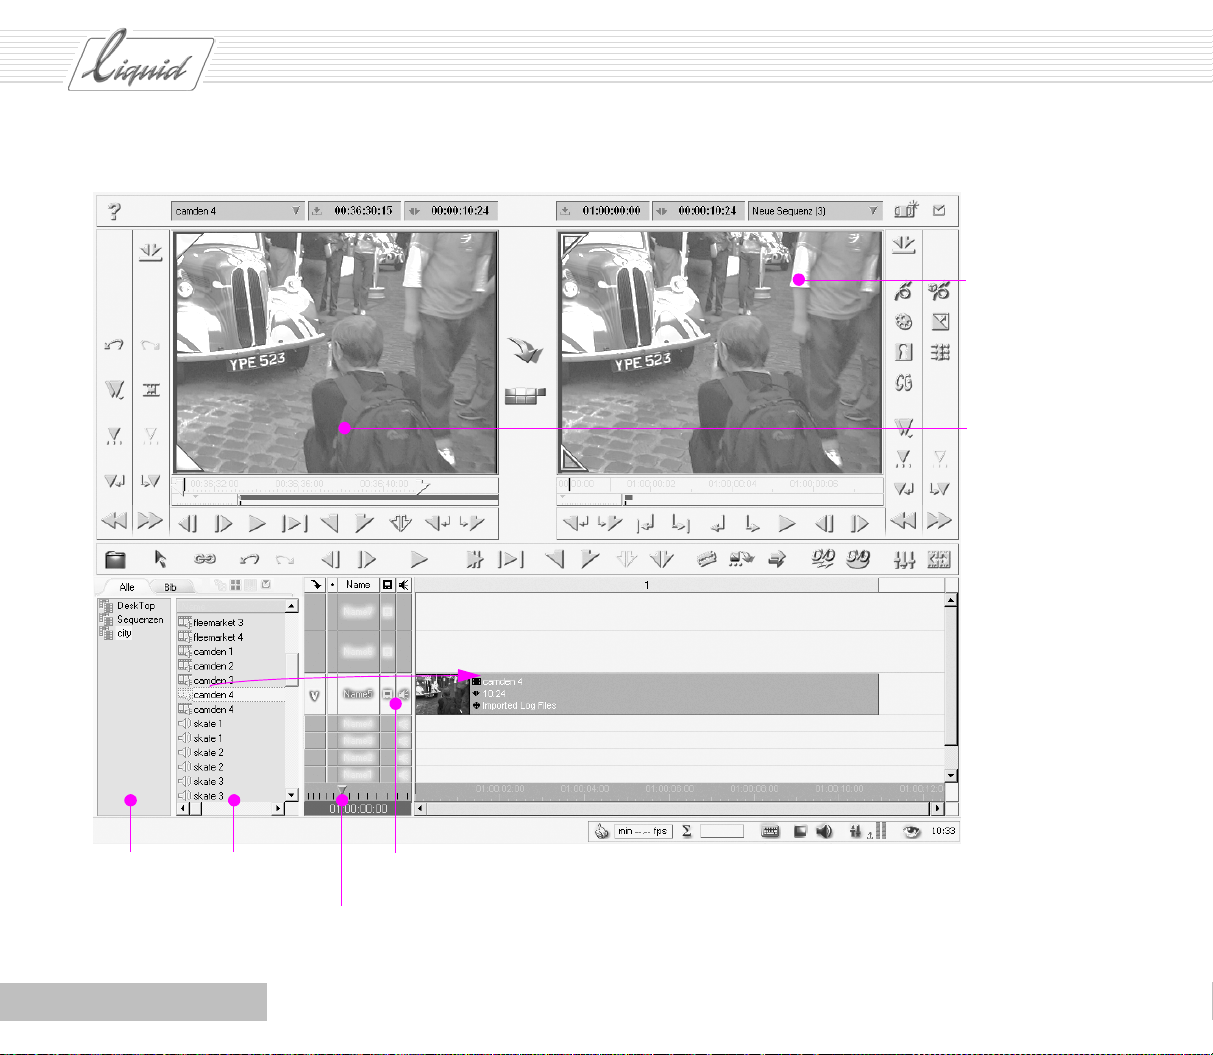The width and height of the screenshot is (1213, 1055).
Task: Click the Name5 track label
Action: (x=358, y=694)
